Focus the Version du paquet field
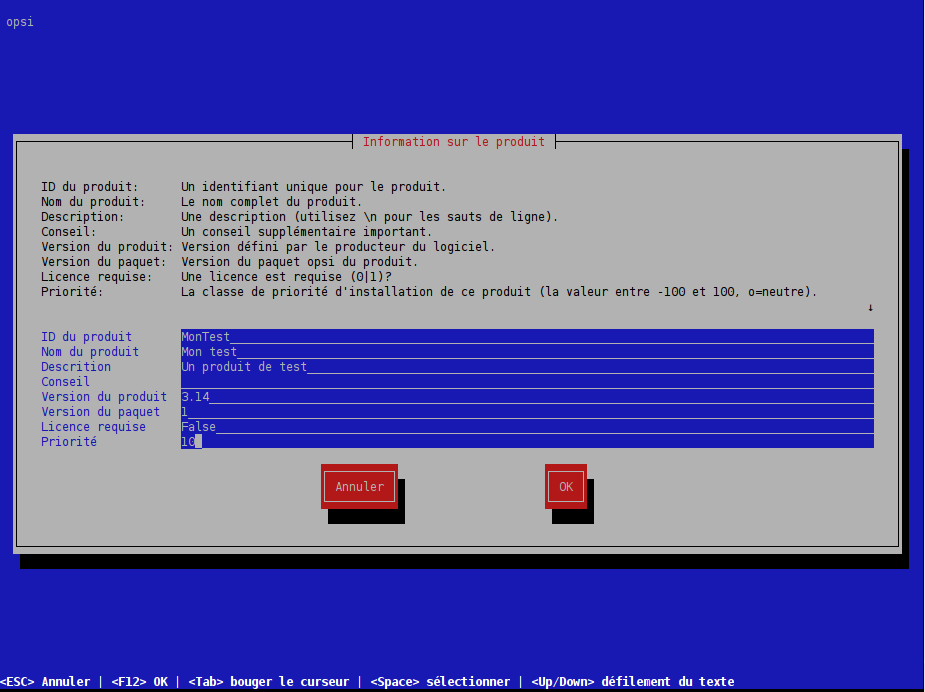Screen dimensions: 925x692 point(527,412)
